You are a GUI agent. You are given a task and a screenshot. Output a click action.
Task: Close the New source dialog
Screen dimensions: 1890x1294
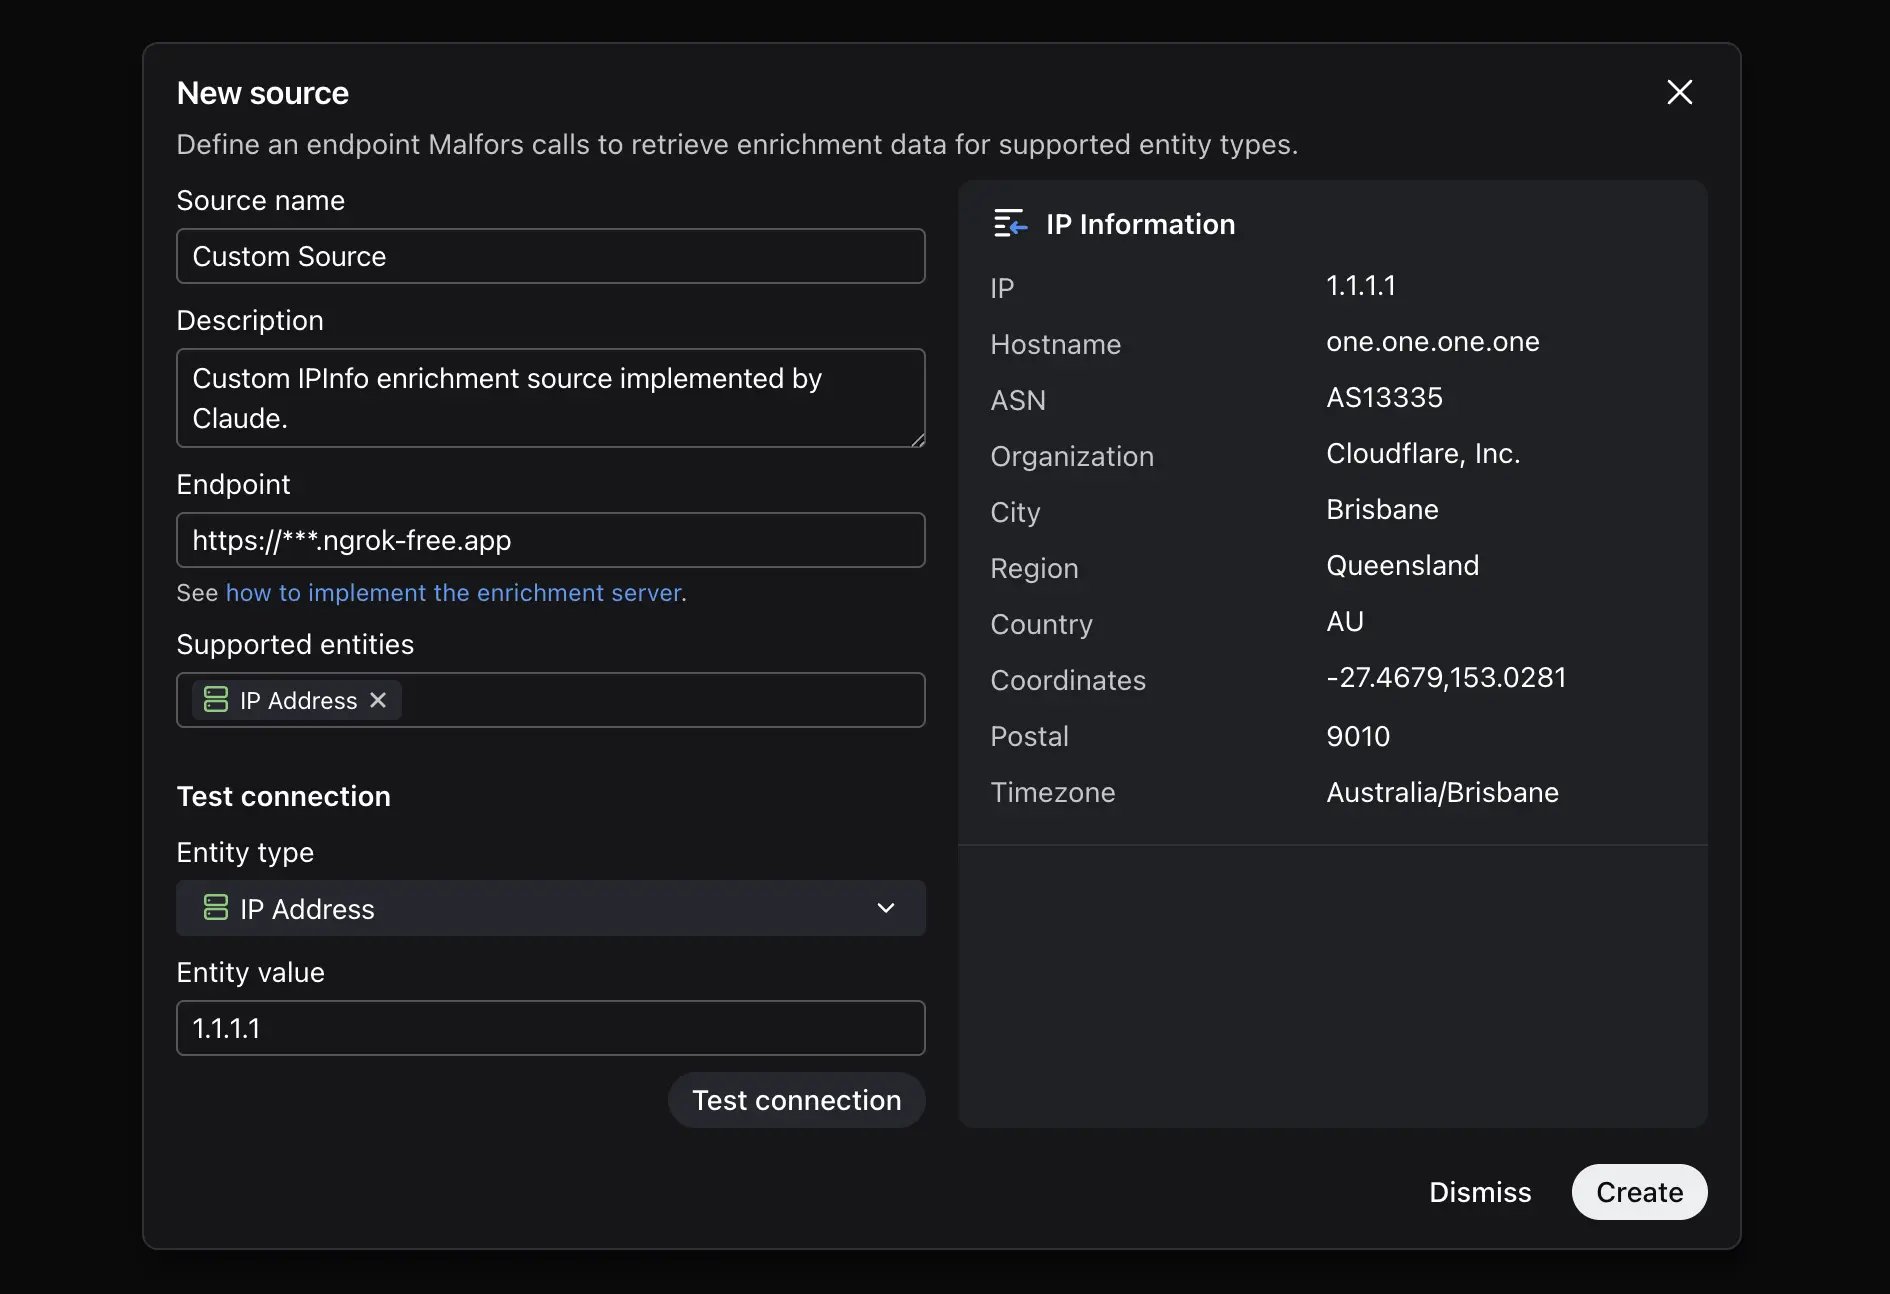[1680, 92]
